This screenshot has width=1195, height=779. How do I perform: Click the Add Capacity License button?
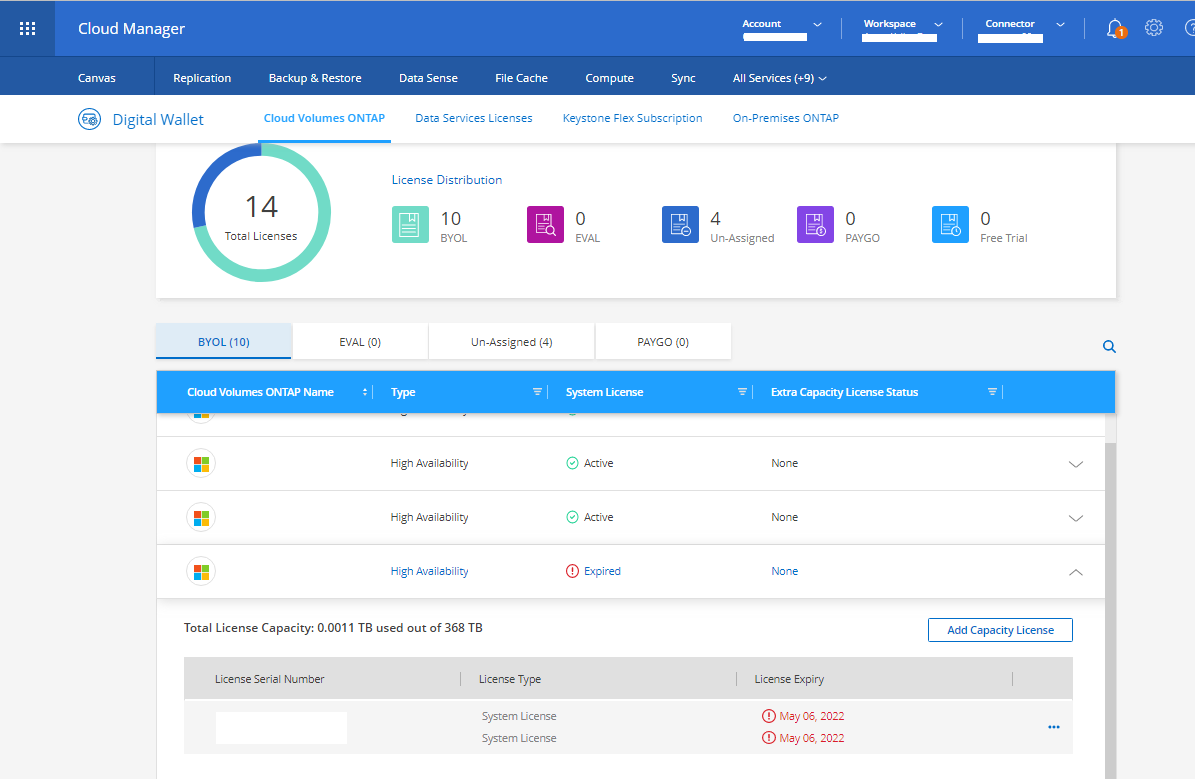pyautogui.click(x=1000, y=630)
